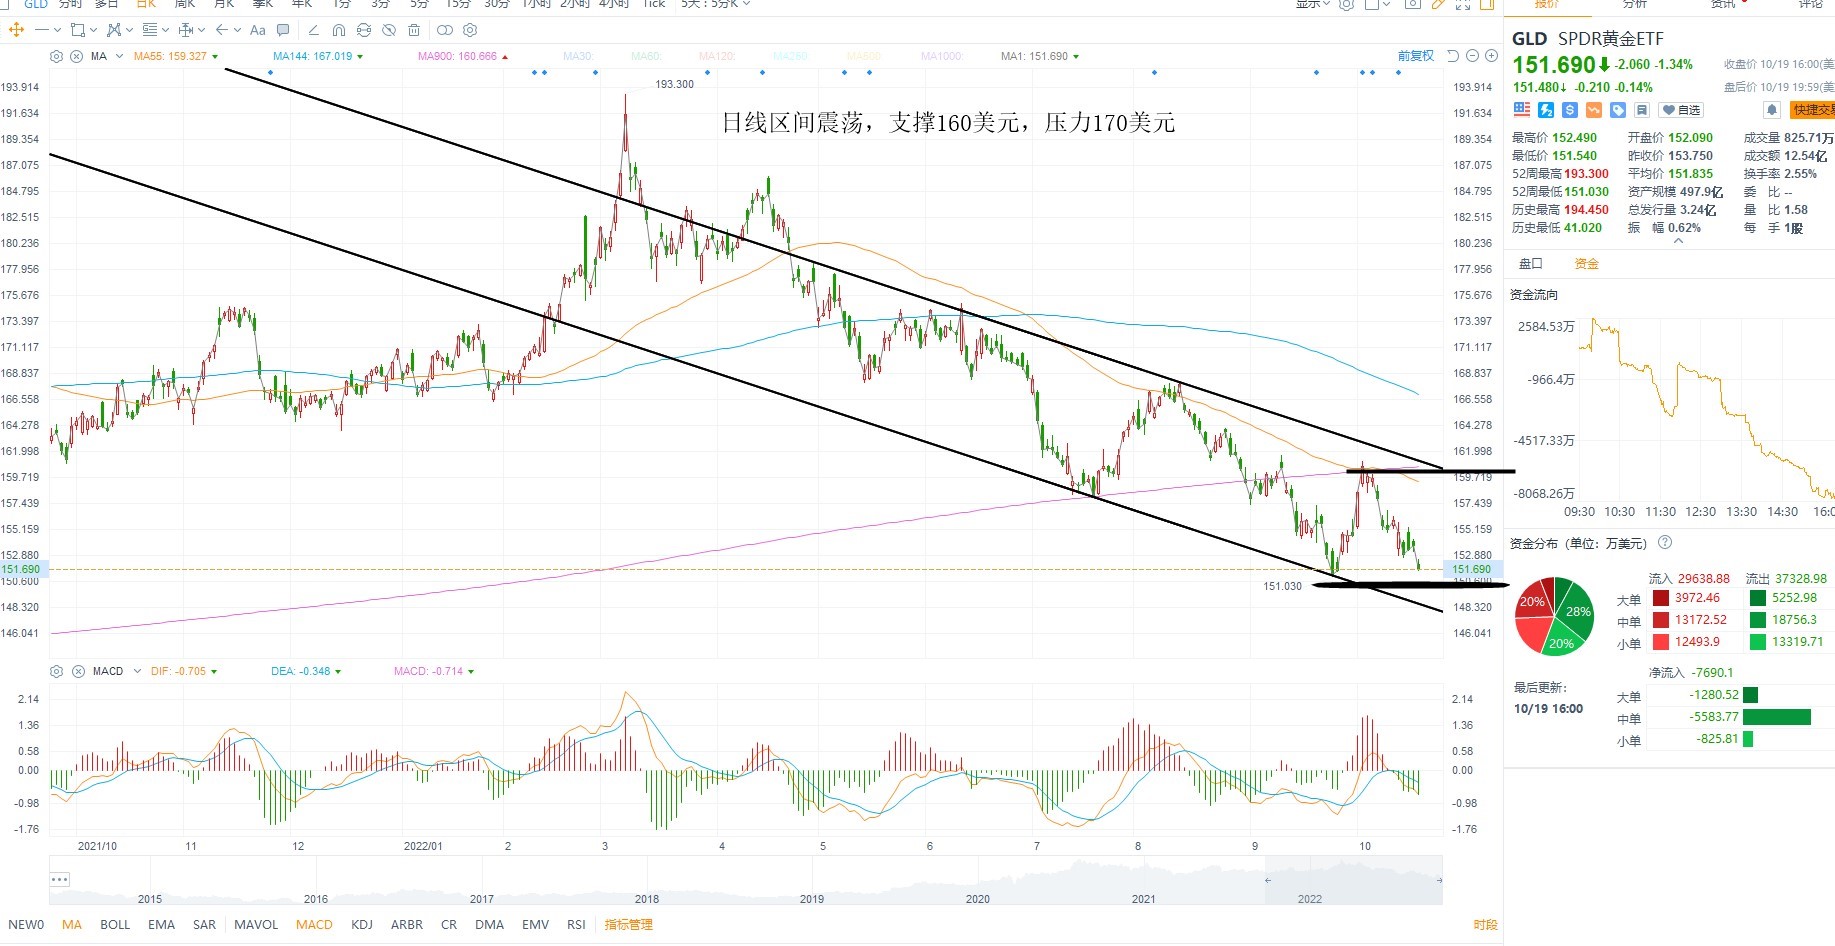Viewport: 1835px width, 946px height.
Task: Click help question mark beside 资金分布
Action: [x=1665, y=542]
